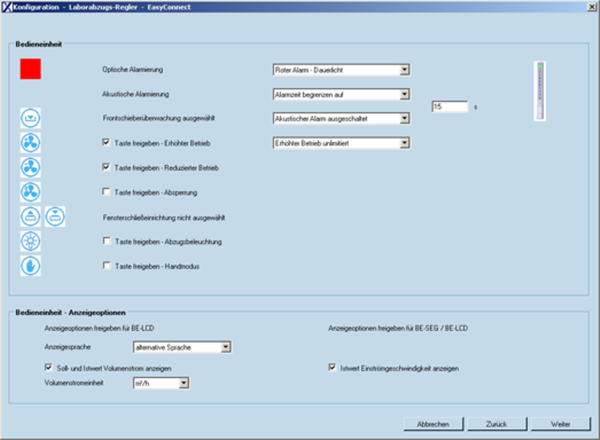The image size is (600, 440).
Task: Enable Taste freigeben - Absperrung checkbox
Action: pos(107,191)
